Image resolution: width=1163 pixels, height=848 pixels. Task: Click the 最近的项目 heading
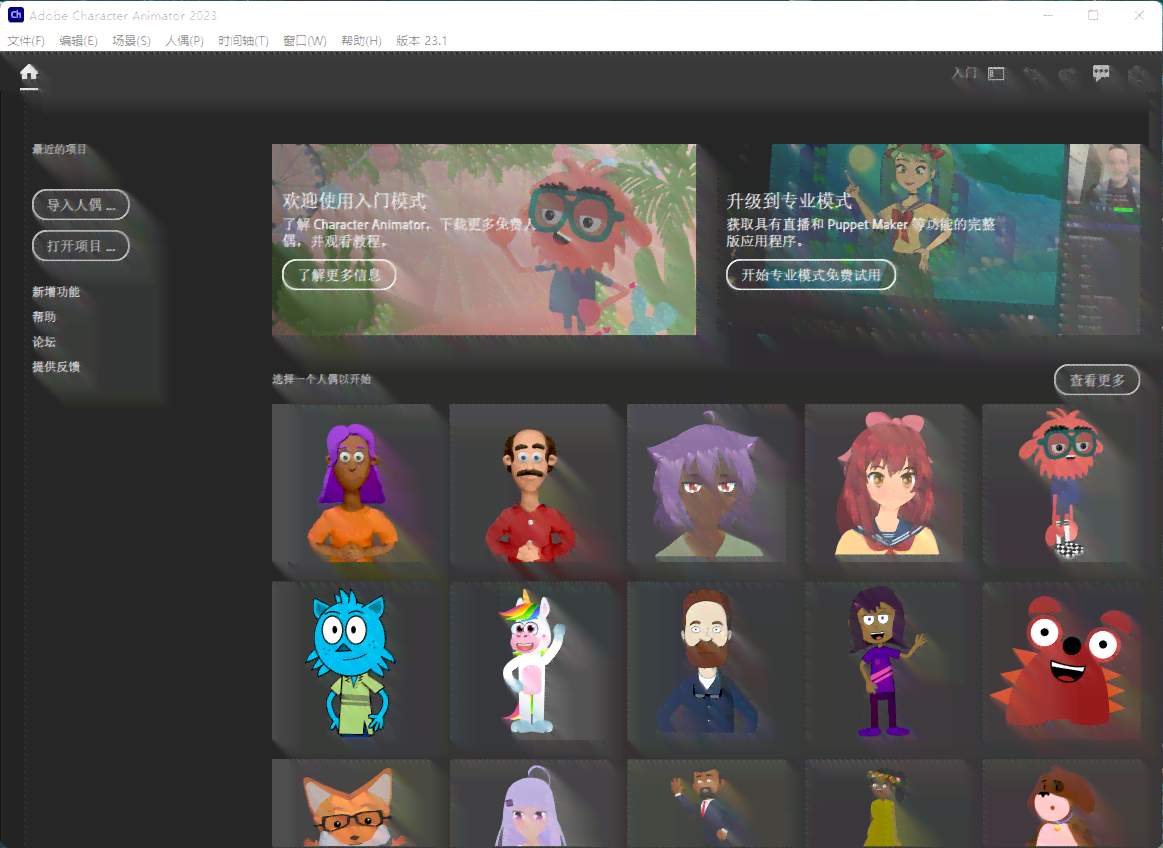tap(59, 149)
